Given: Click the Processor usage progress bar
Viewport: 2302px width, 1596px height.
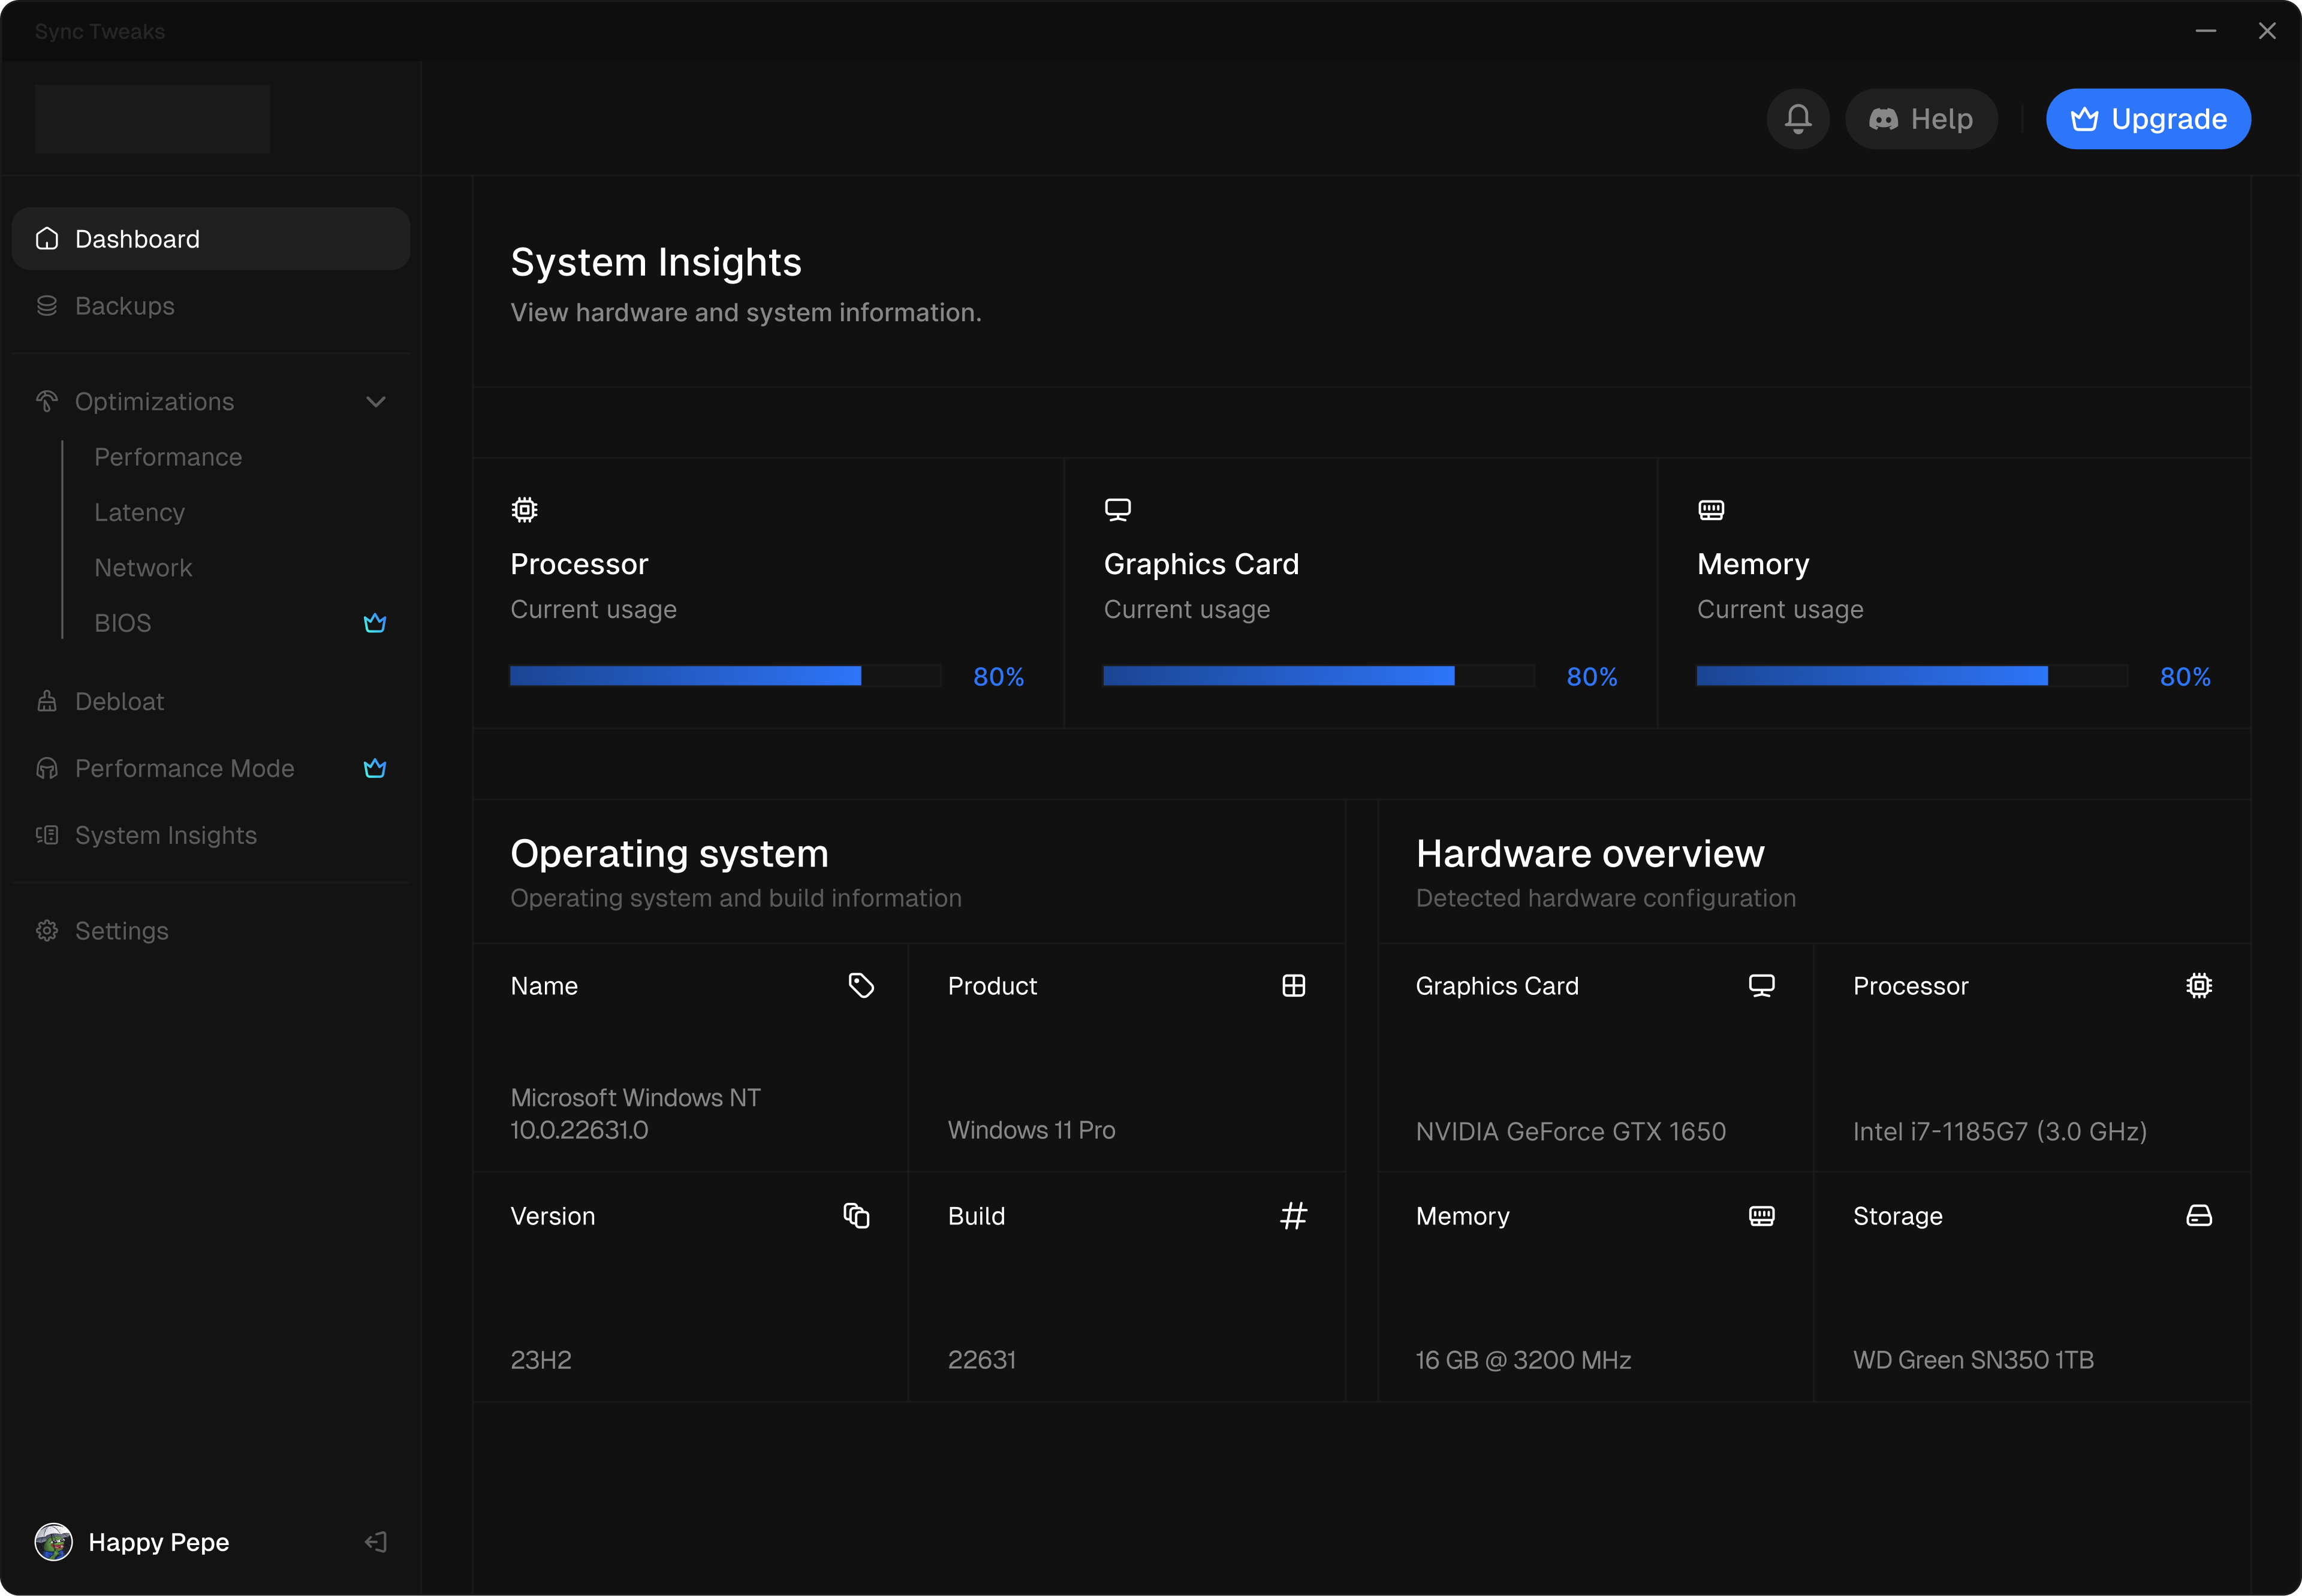Looking at the screenshot, I should 725,676.
